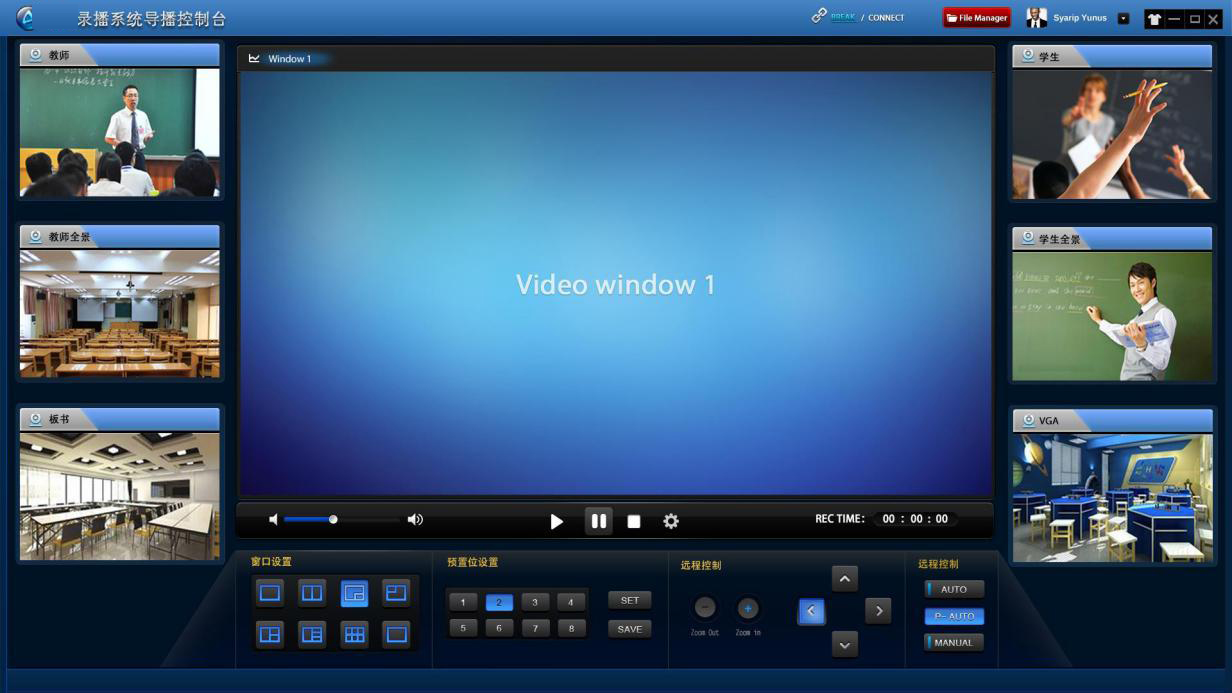The width and height of the screenshot is (1232, 693).
Task: Click the volume slider handle
Action: point(333,519)
